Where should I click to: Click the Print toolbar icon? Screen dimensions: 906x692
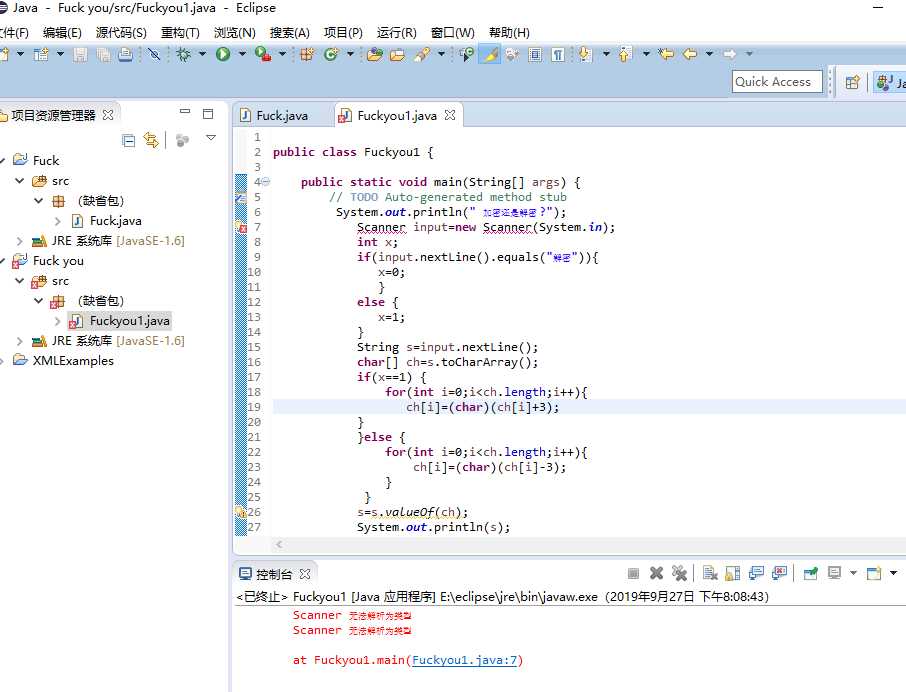tap(125, 54)
